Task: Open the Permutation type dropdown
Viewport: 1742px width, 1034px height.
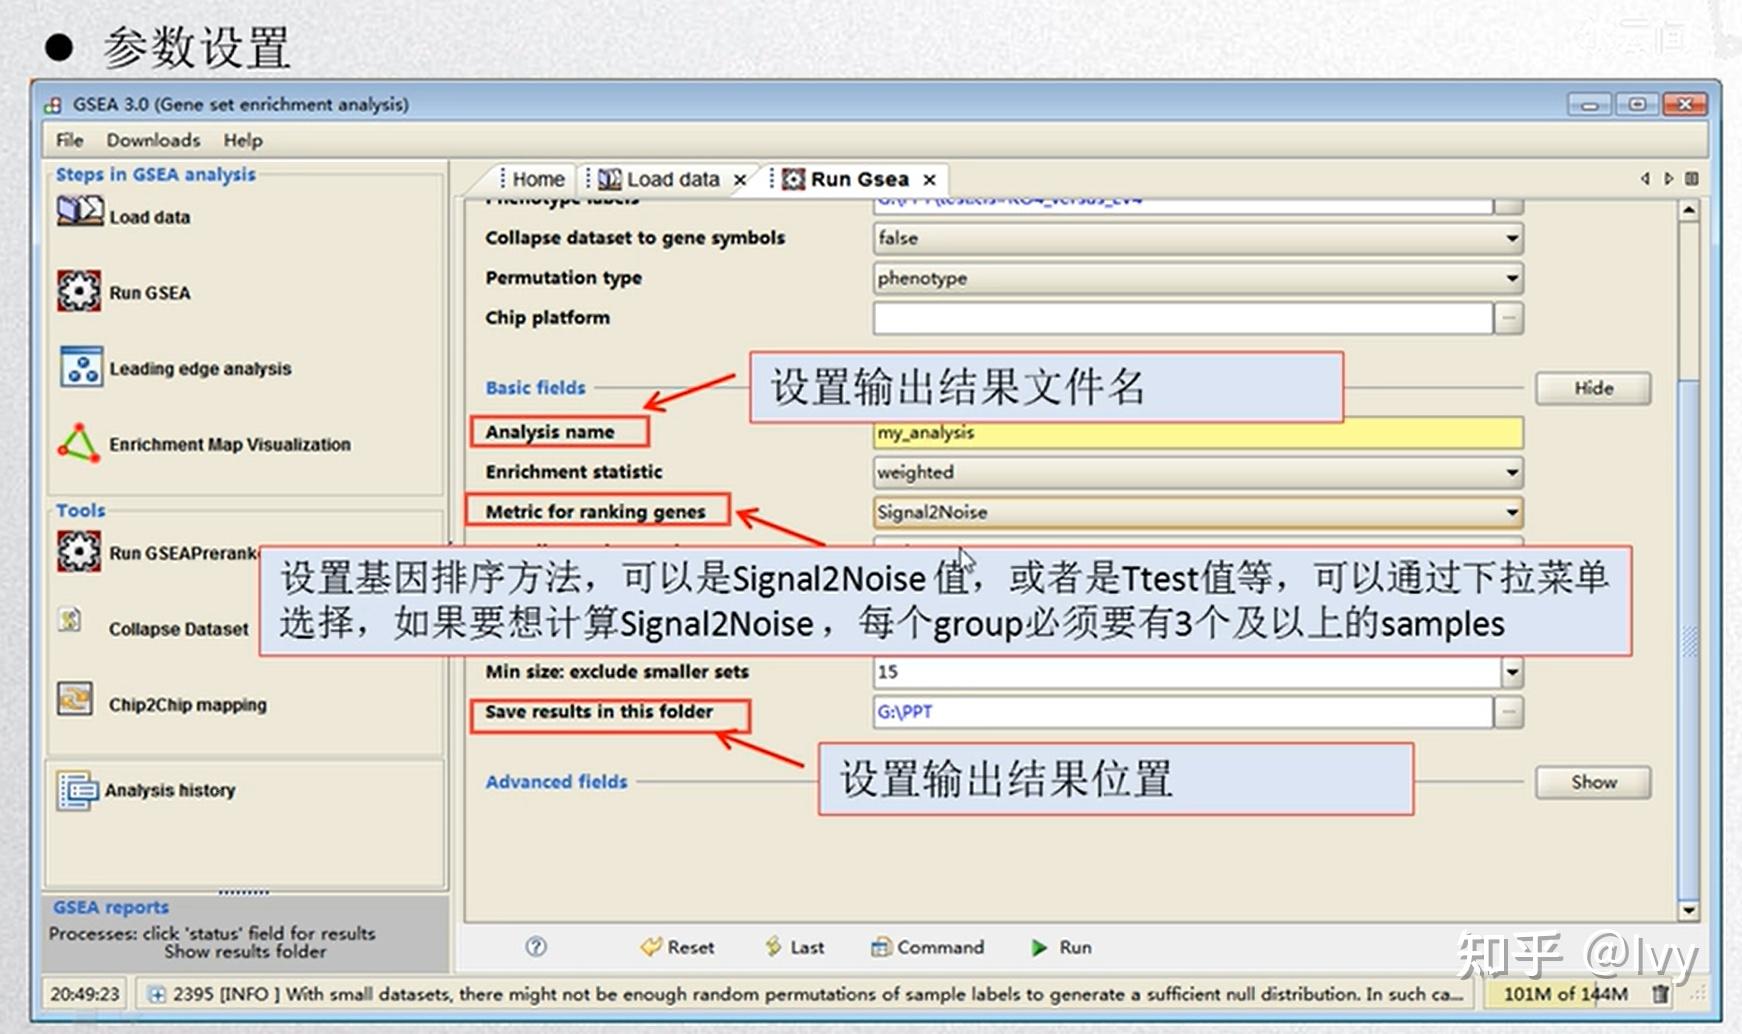Action: click(x=1513, y=278)
